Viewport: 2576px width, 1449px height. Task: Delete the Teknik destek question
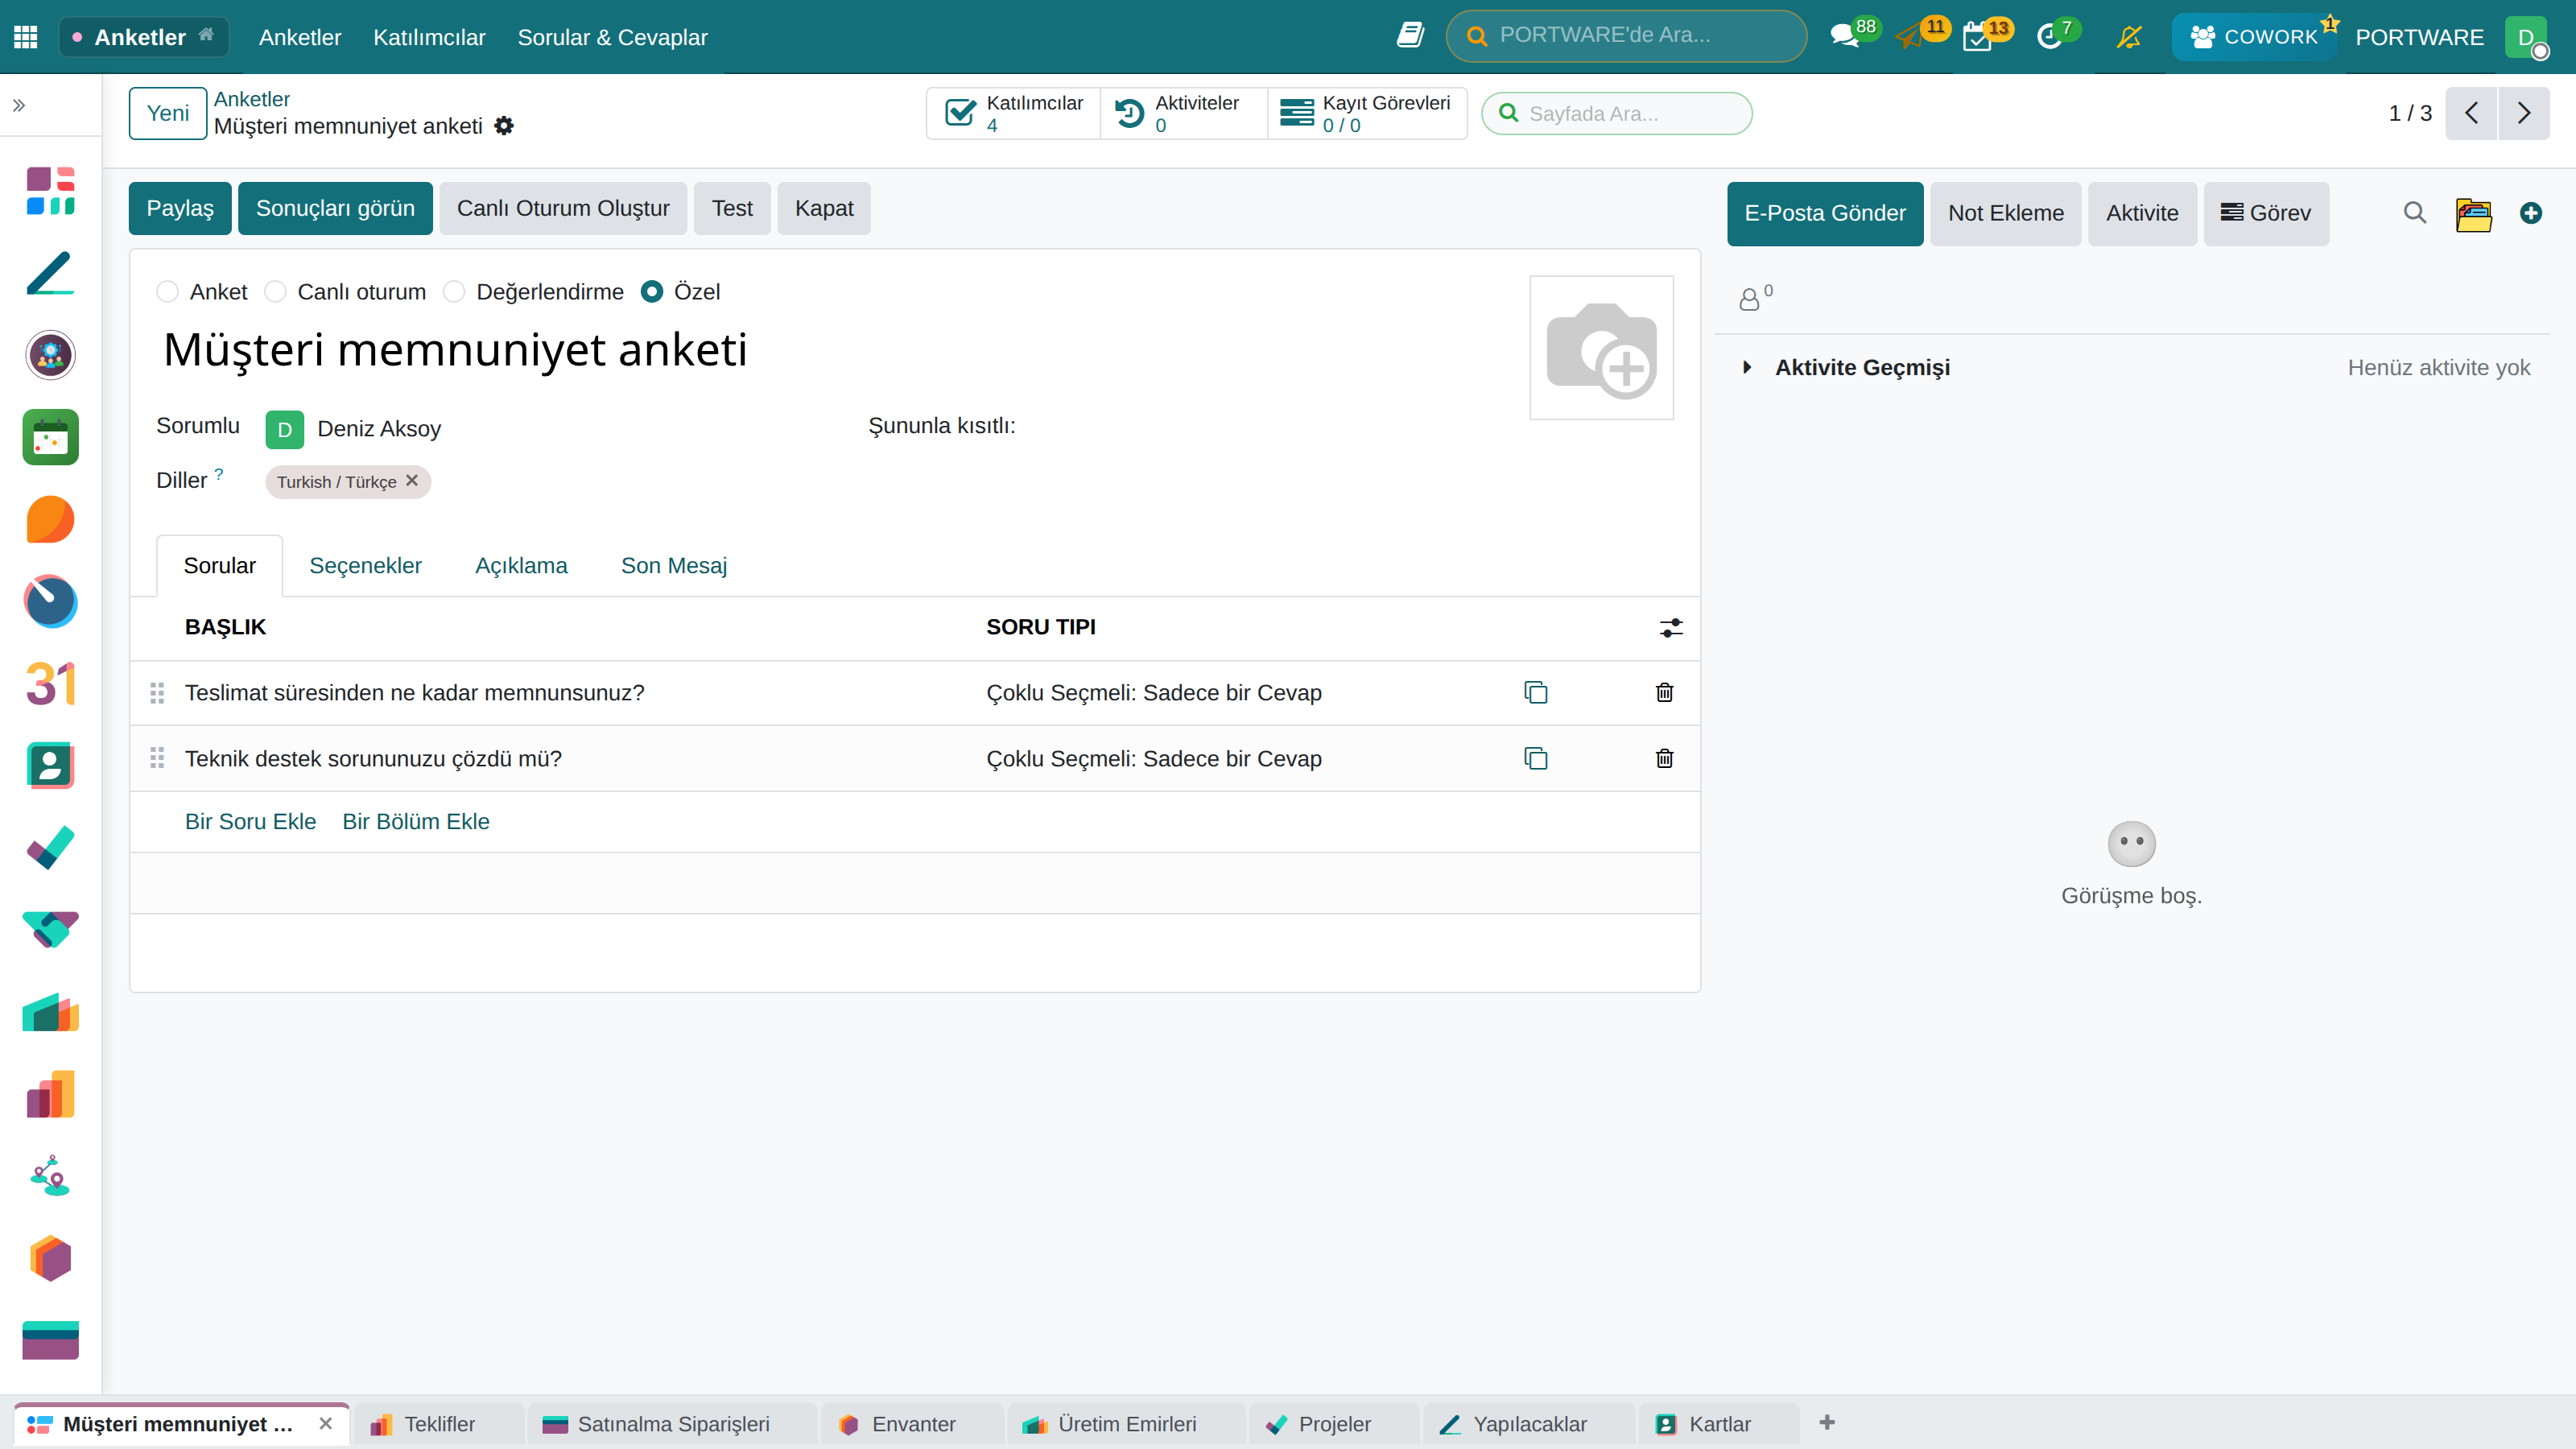[x=1664, y=758]
